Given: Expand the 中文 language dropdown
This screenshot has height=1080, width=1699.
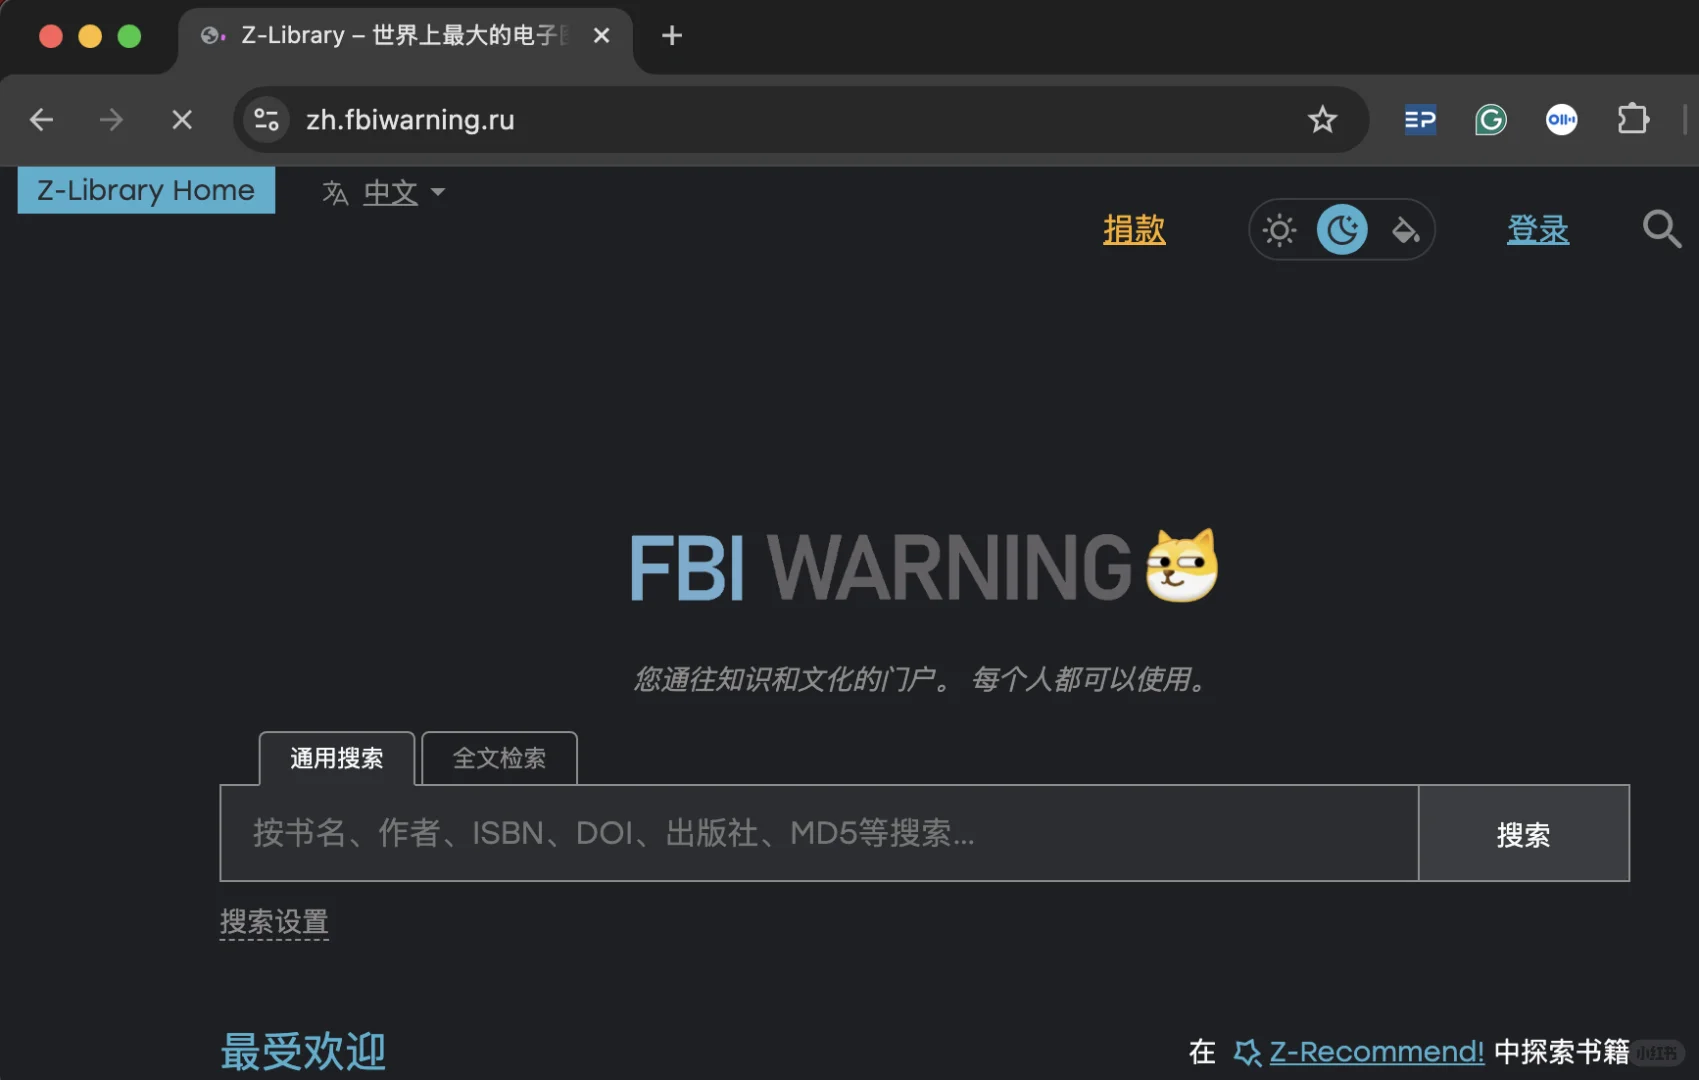Looking at the screenshot, I should tap(384, 192).
